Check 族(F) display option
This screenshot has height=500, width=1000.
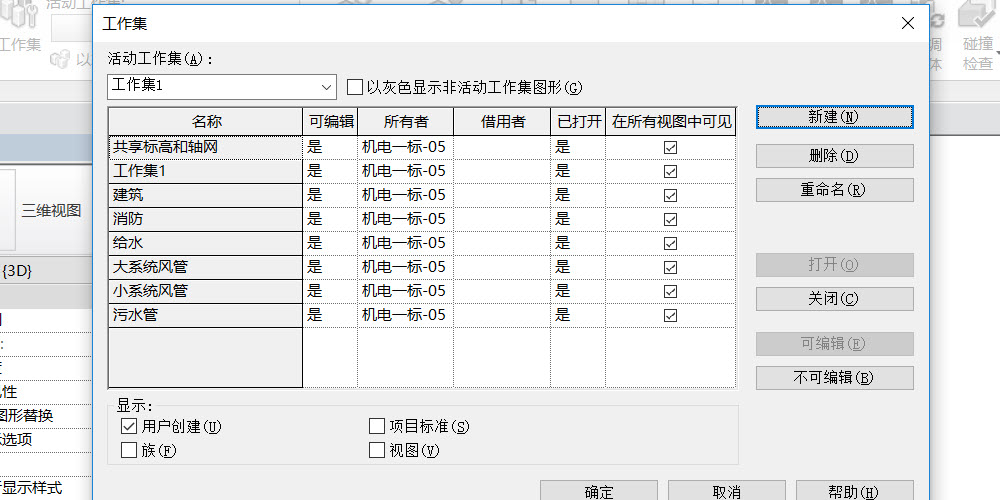129,450
